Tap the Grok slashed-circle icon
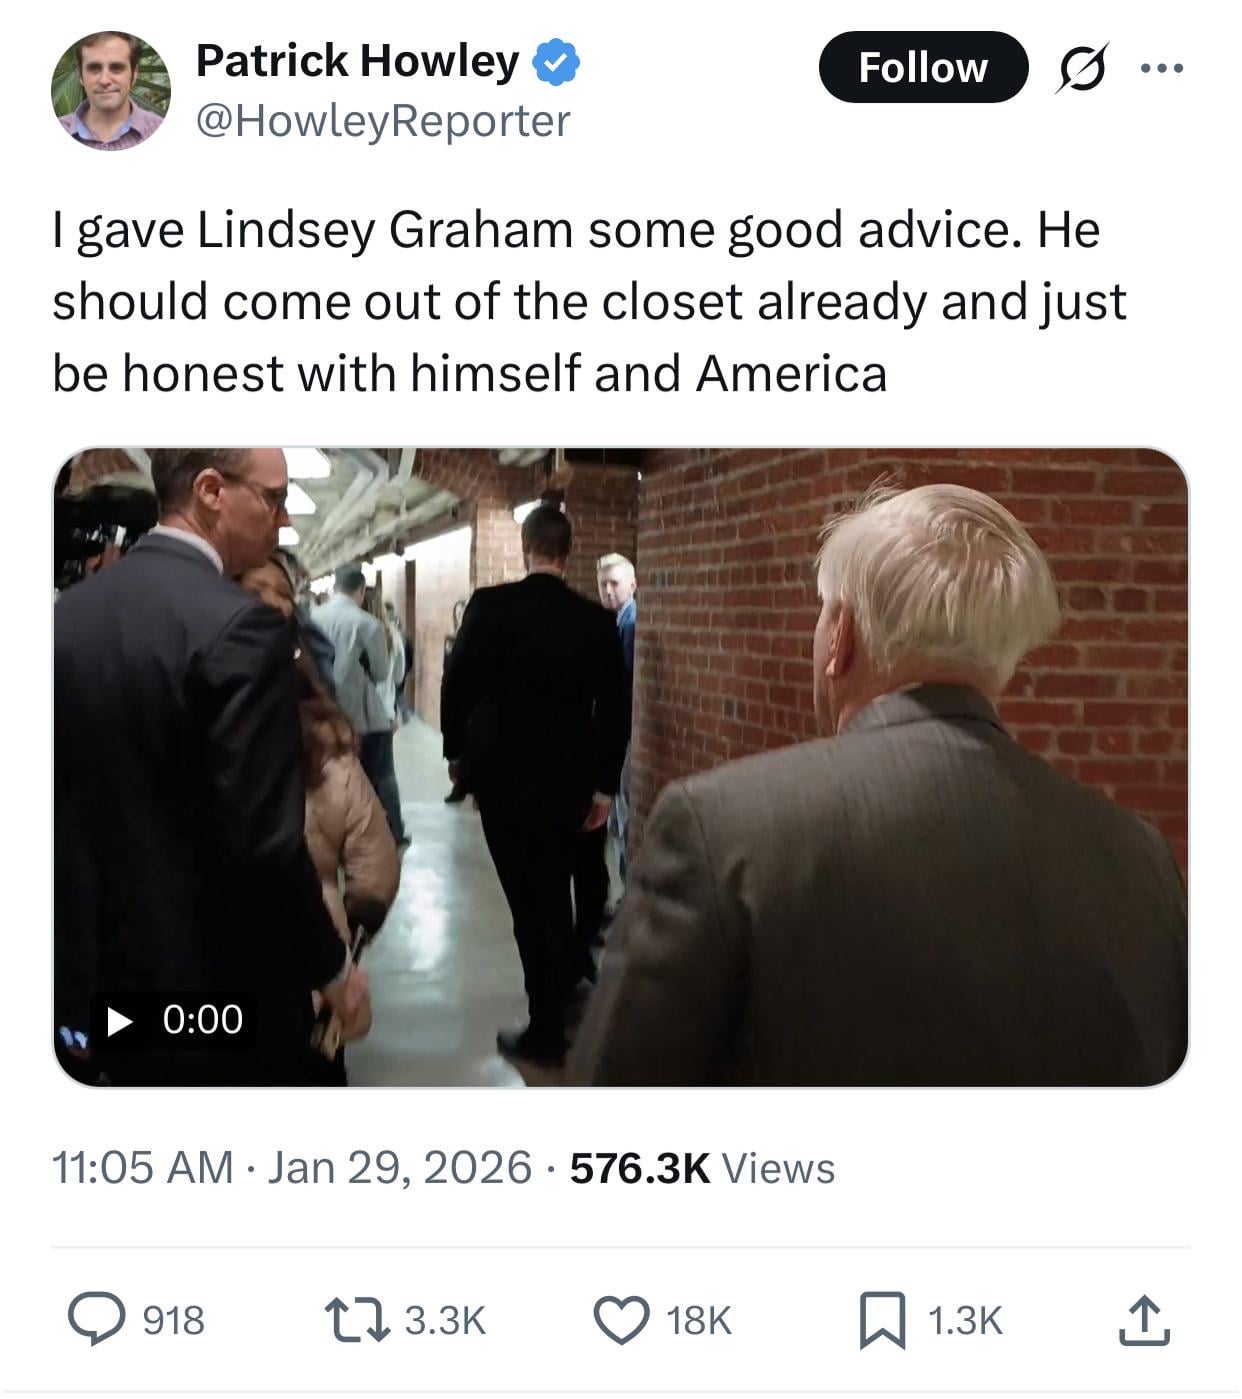This screenshot has height=1399, width=1242. point(1081,68)
